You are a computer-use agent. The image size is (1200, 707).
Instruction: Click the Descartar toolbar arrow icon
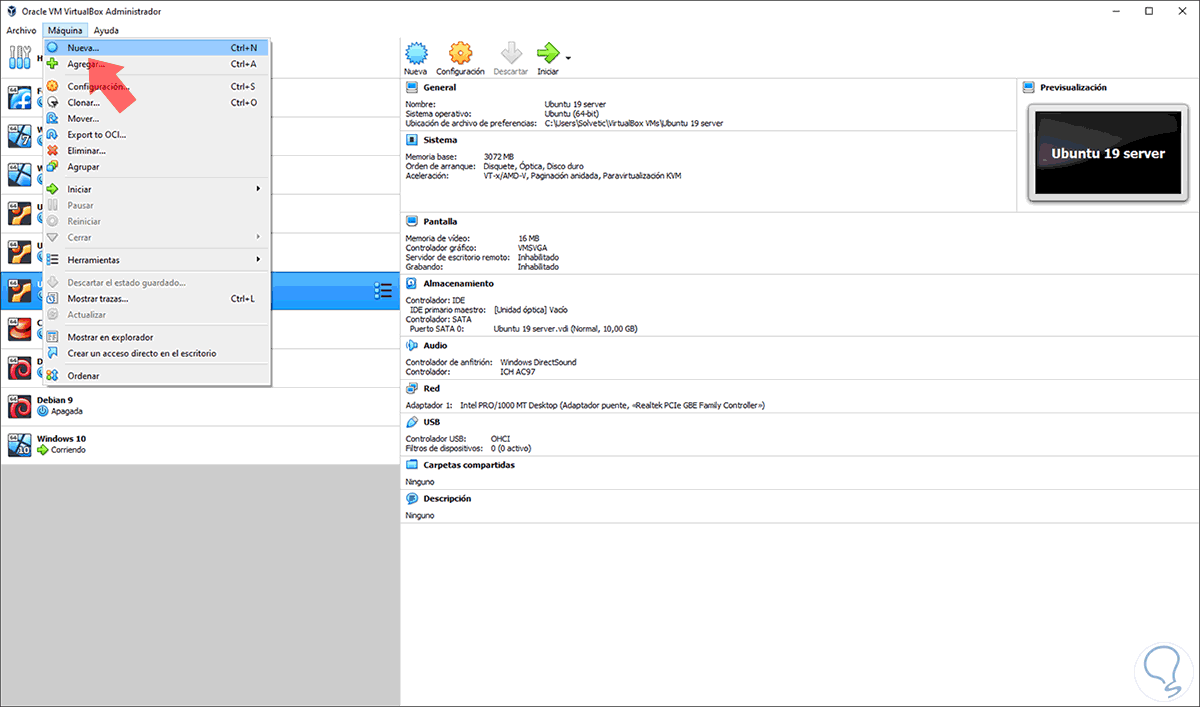tap(511, 53)
